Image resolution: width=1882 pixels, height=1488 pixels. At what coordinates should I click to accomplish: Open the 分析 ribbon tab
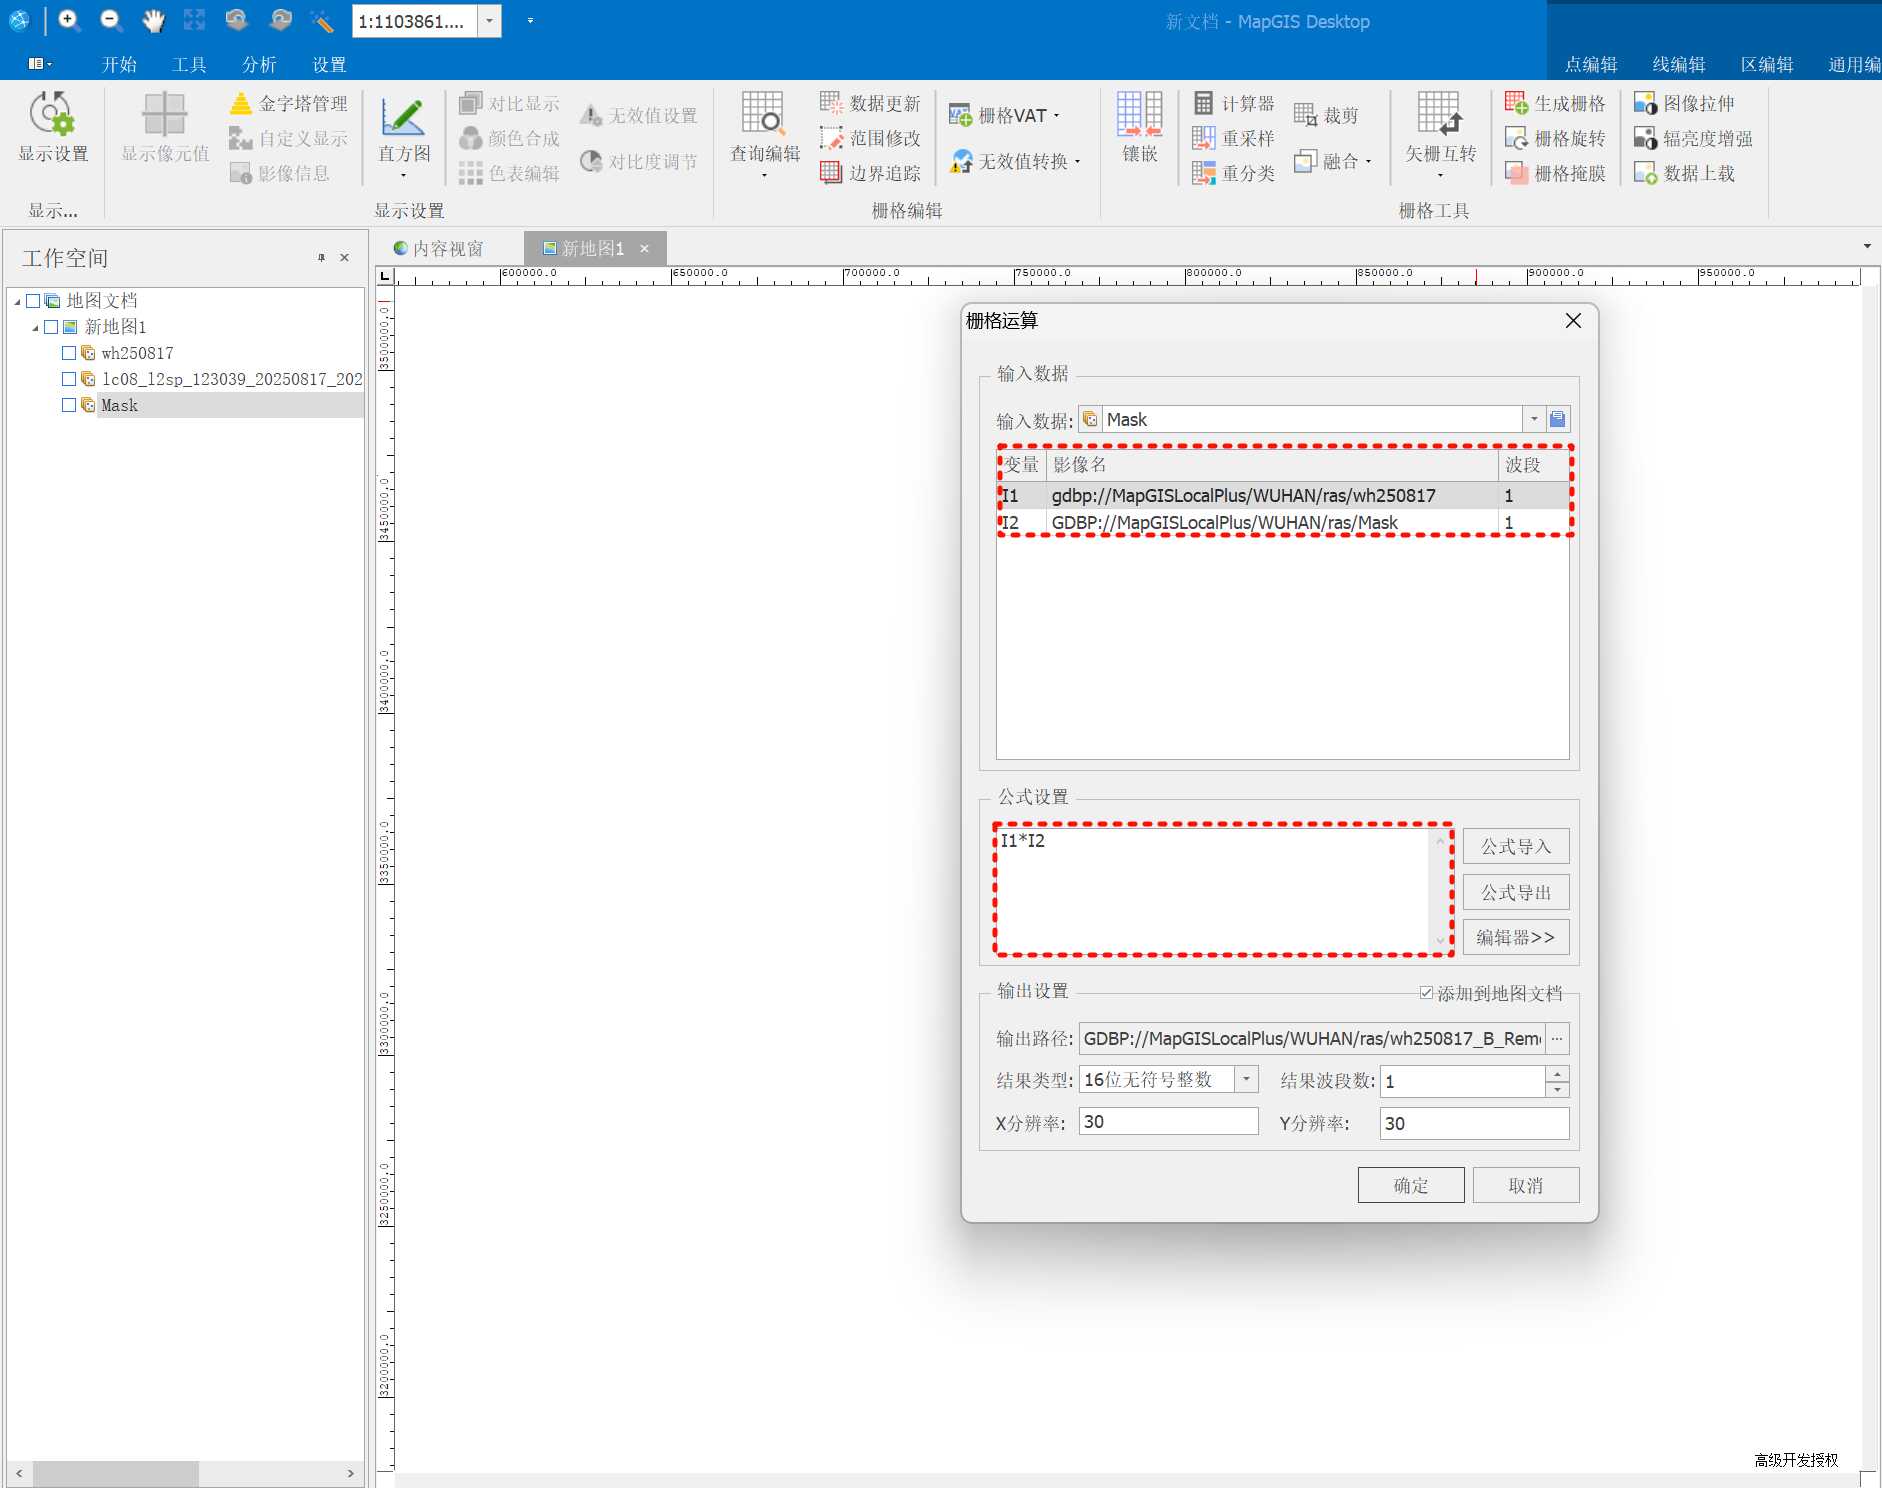point(259,64)
